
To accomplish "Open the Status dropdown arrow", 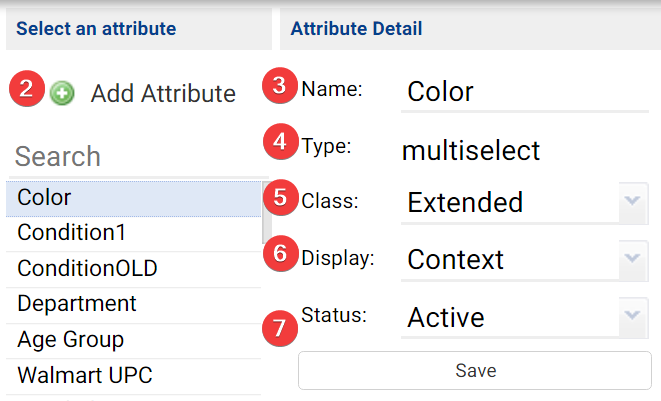I will pyautogui.click(x=631, y=317).
